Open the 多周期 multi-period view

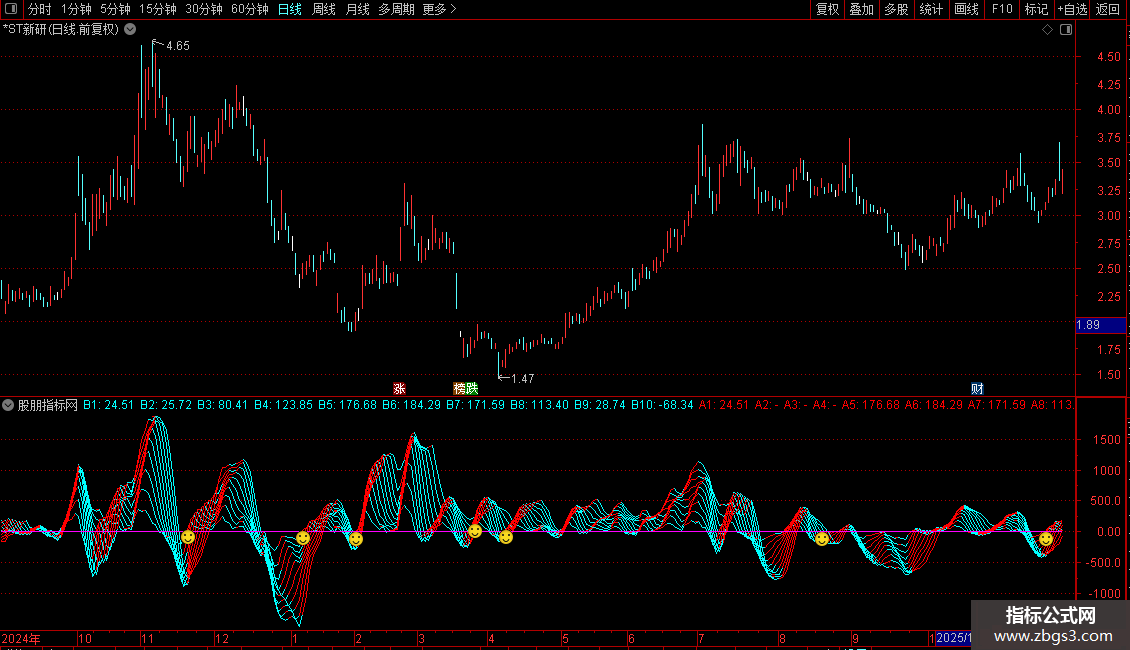pos(396,9)
